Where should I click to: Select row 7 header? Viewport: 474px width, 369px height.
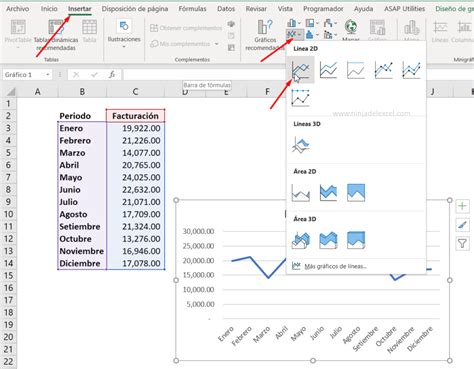[x=8, y=177]
